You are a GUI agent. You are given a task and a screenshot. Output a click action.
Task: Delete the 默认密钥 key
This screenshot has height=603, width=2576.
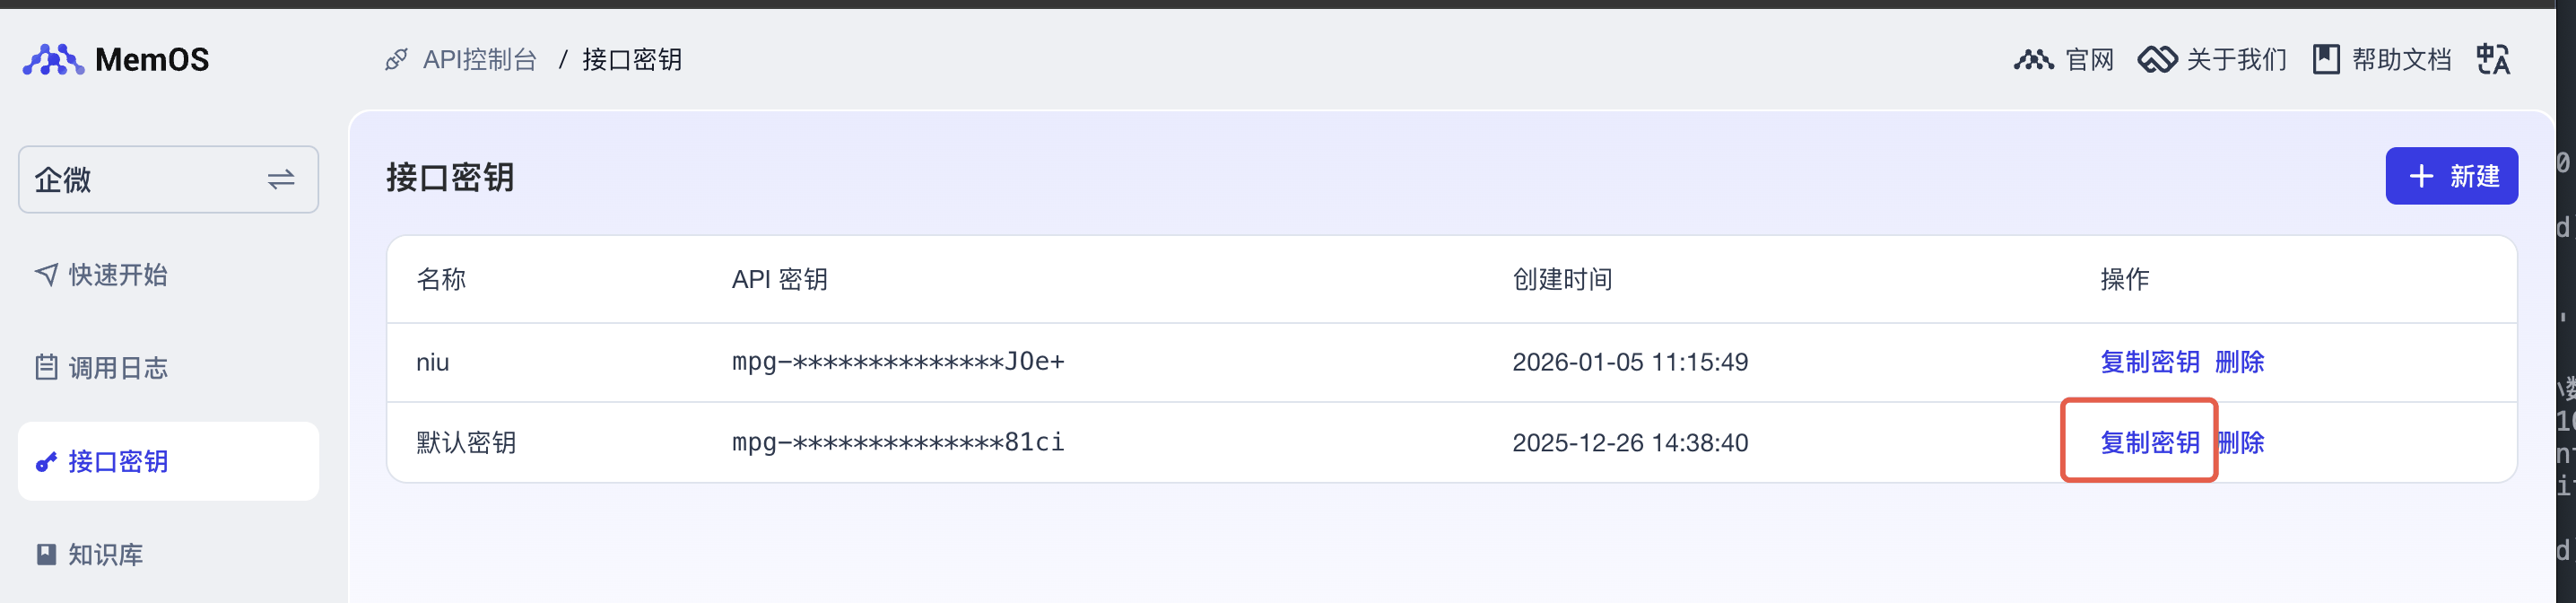[2241, 443]
